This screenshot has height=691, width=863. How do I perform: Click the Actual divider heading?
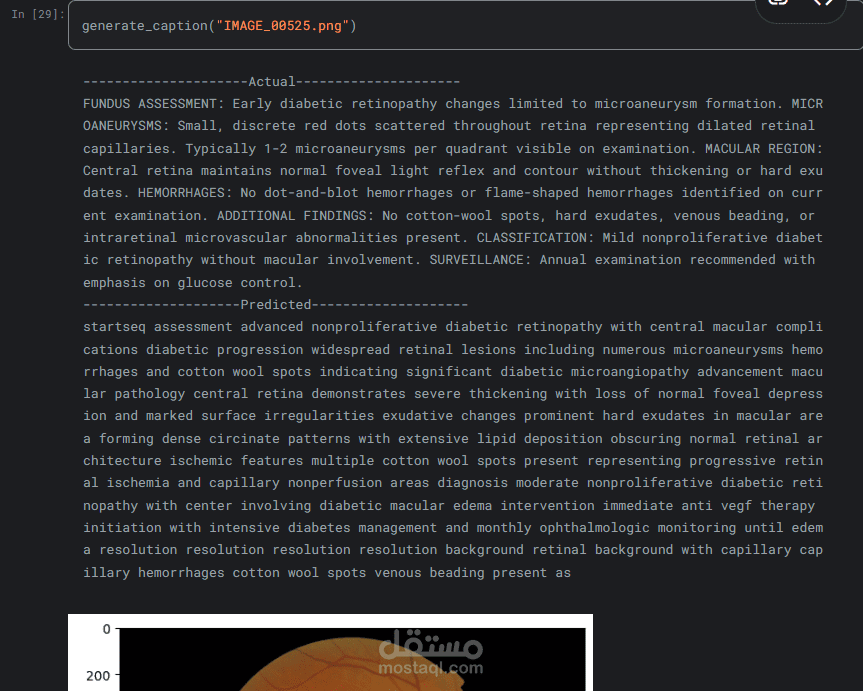pos(271,81)
